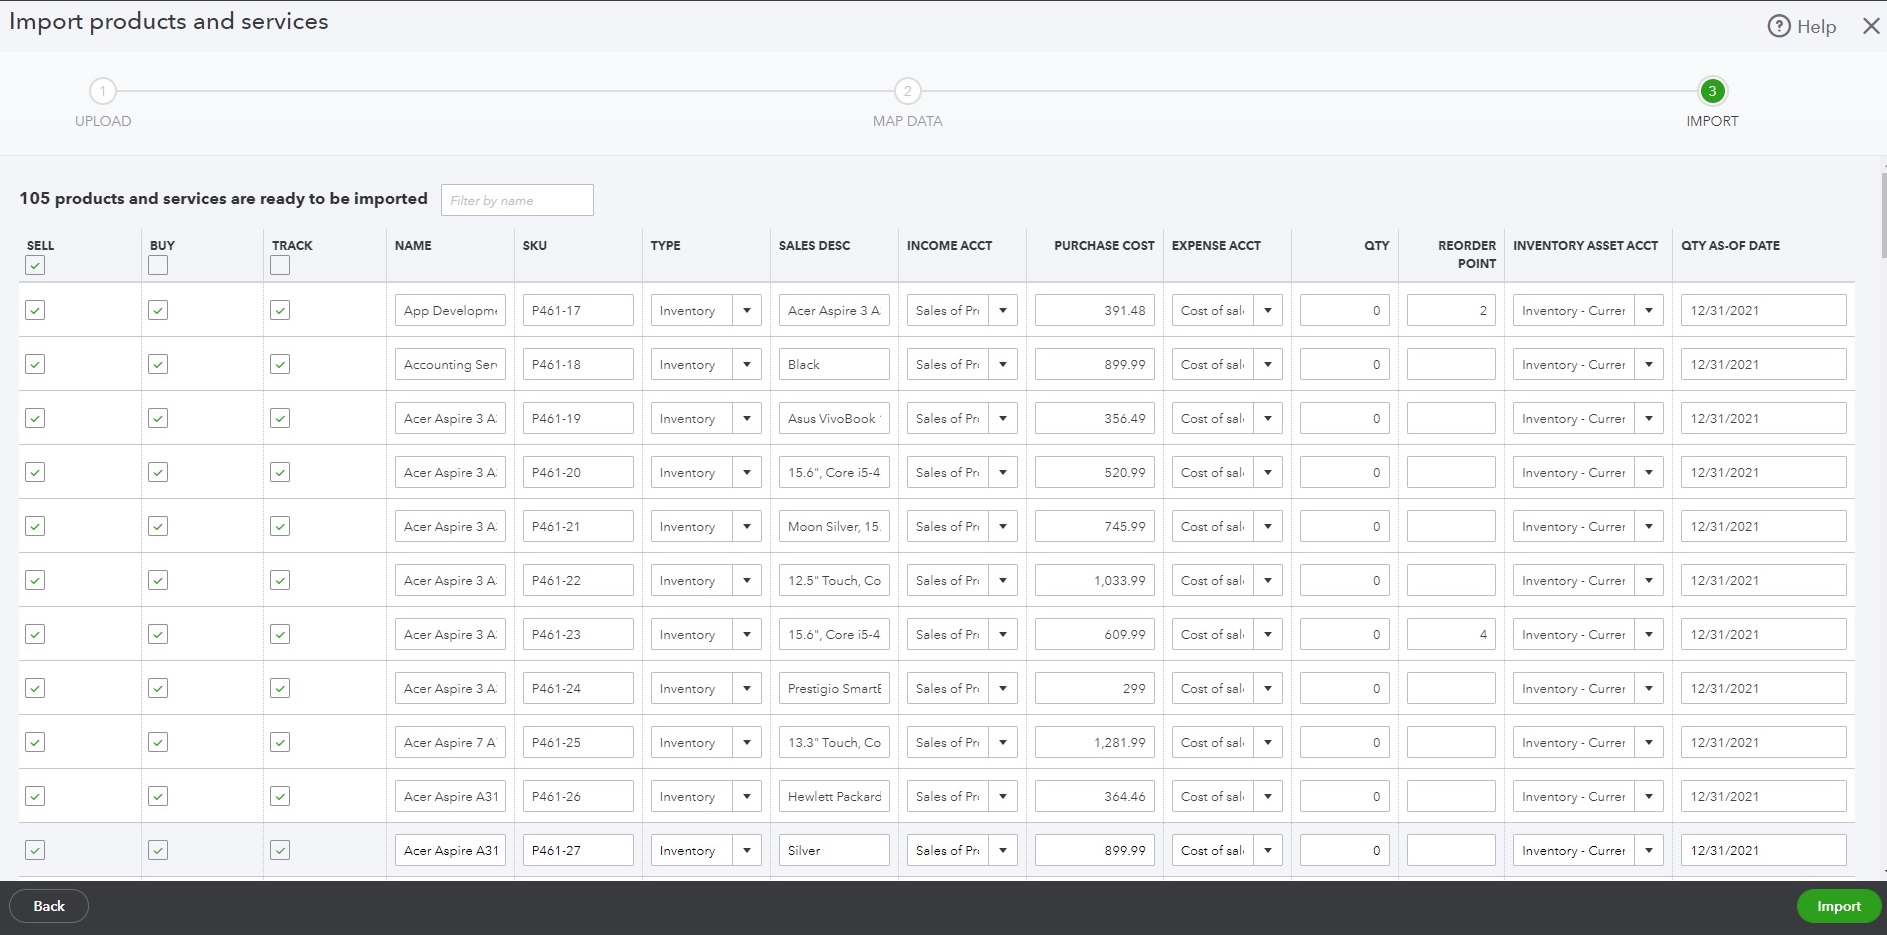Screen dimensions: 1887x935
Task: Edit sales description Moon Silver field
Action: point(834,526)
